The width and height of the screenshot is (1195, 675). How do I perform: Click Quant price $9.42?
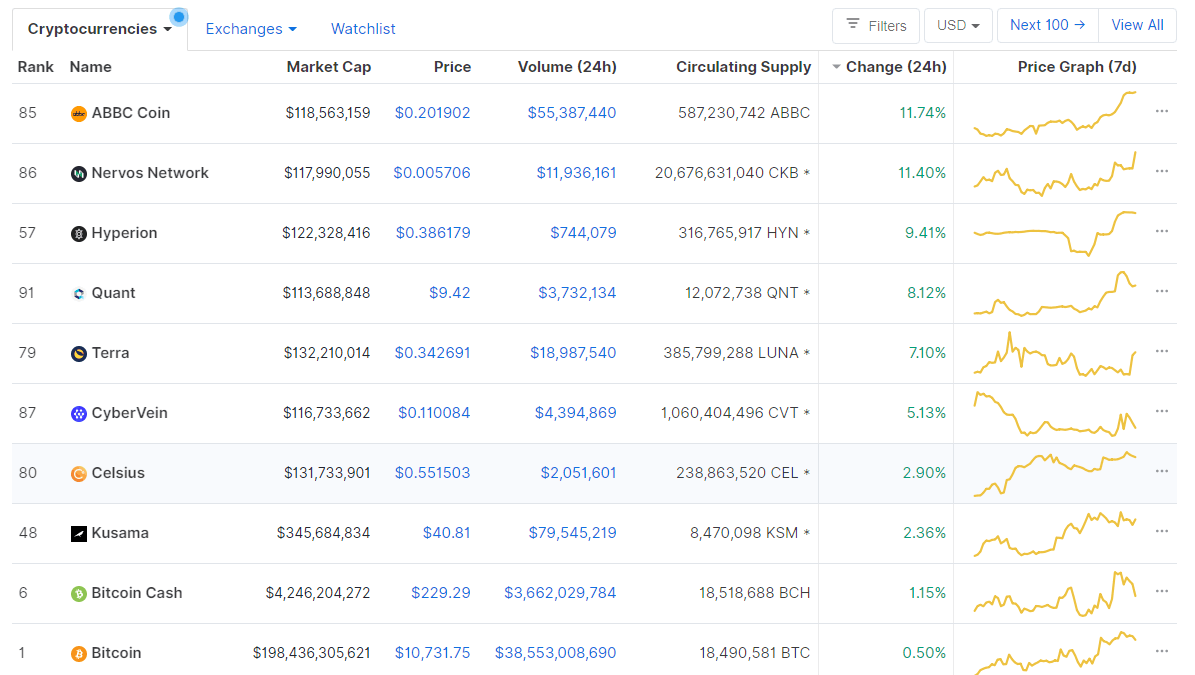click(450, 293)
